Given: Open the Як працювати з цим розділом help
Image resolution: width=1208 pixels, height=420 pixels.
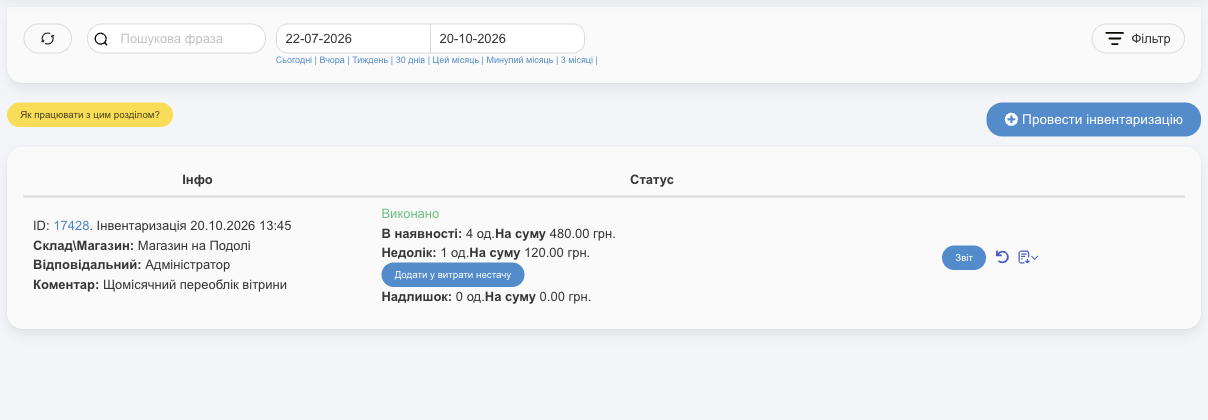Looking at the screenshot, I should click(x=90, y=115).
